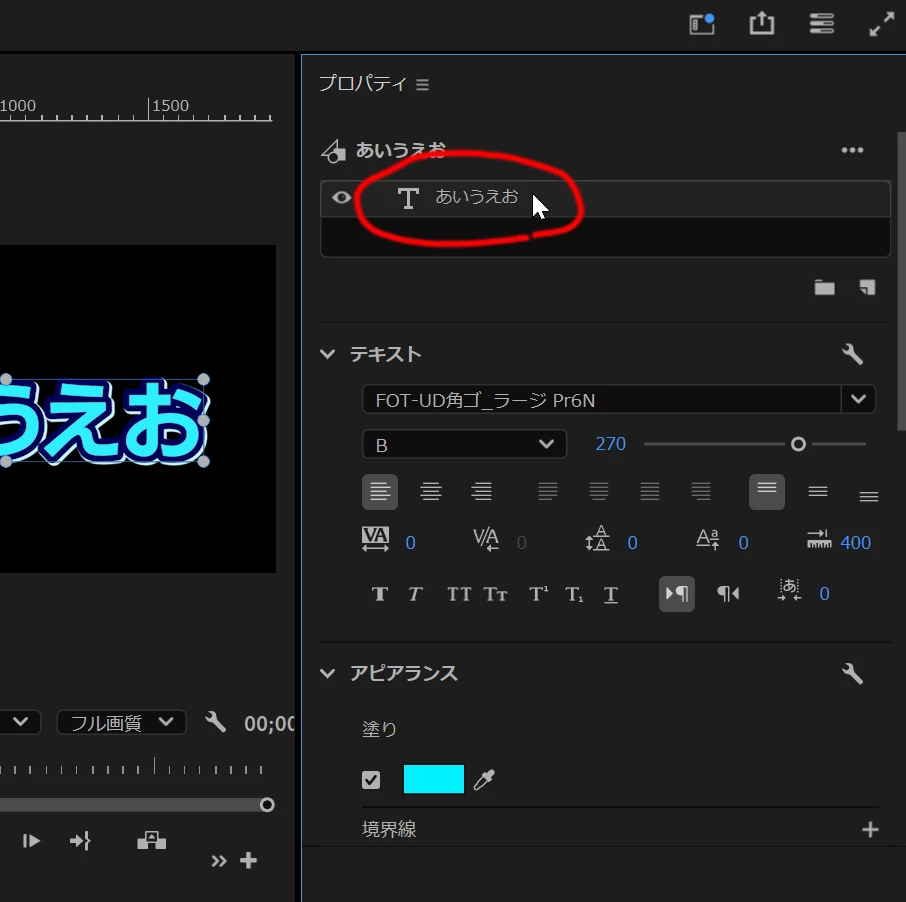
Task: Uncheck the 塗り fill checkbox
Action: pyautogui.click(x=371, y=780)
